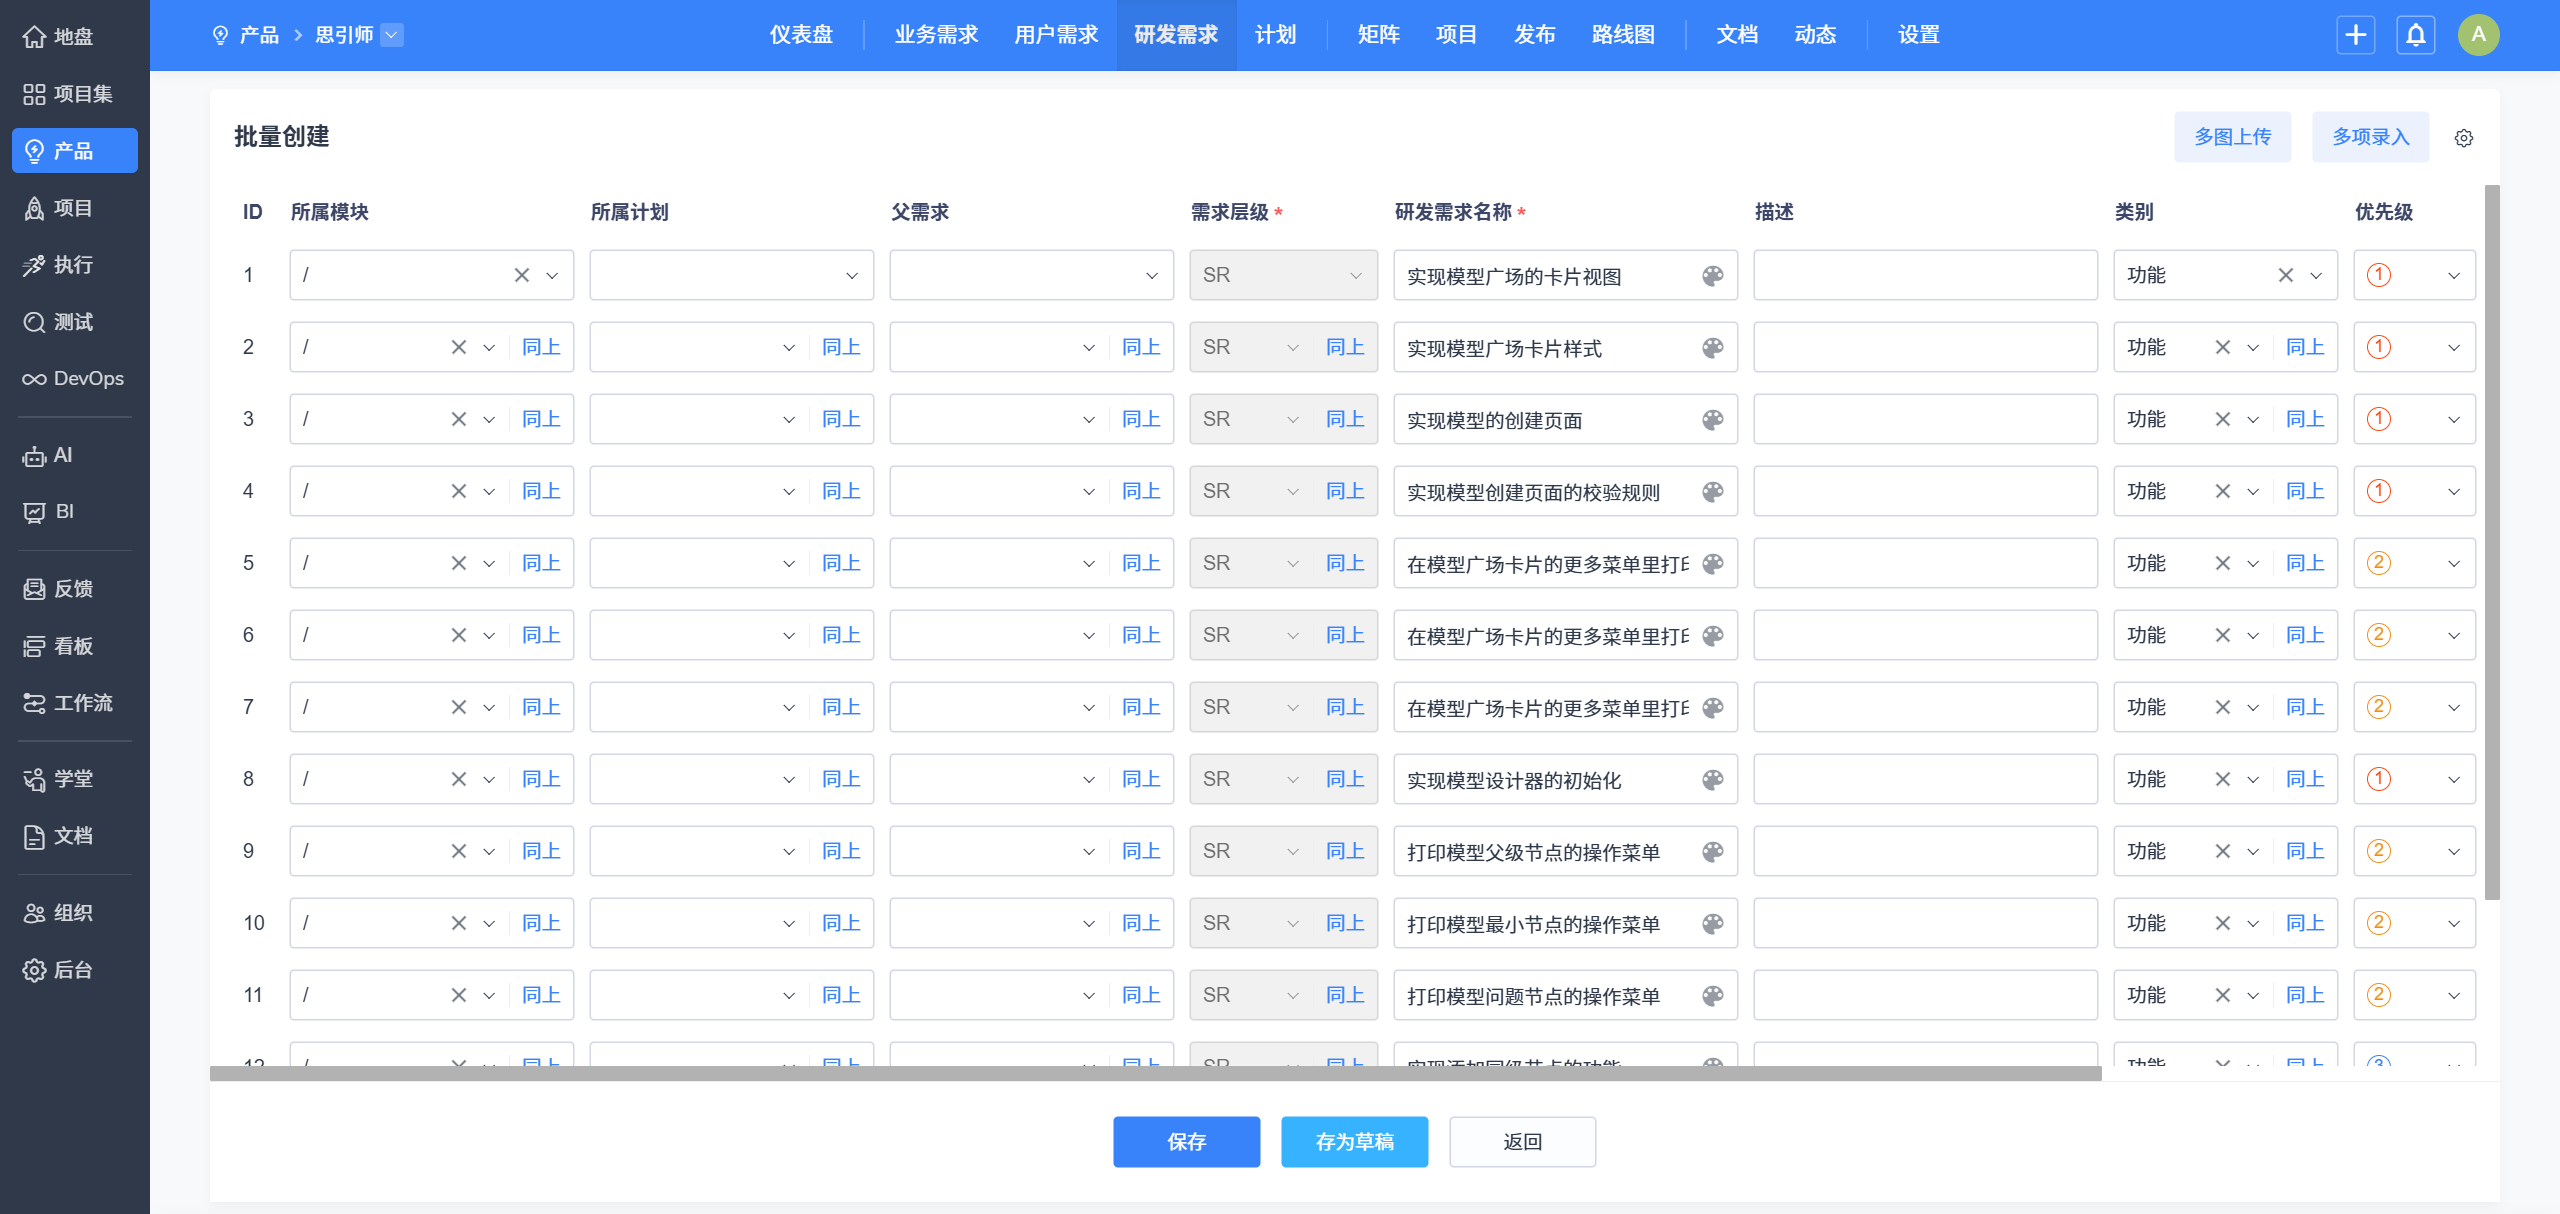The image size is (2560, 1214).
Task: Clear the module field in row 1
Action: click(521, 275)
